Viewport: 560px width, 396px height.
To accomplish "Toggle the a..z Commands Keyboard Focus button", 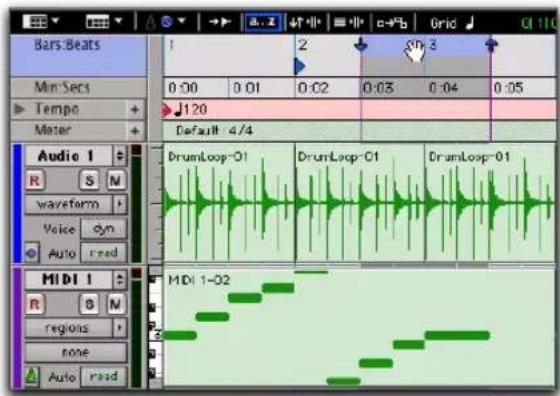I will click(x=263, y=22).
